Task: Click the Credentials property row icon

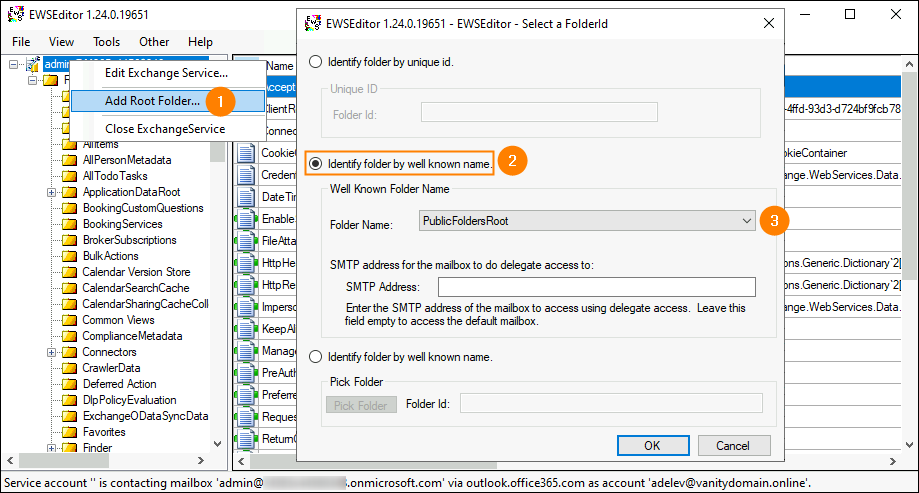Action: (x=246, y=175)
